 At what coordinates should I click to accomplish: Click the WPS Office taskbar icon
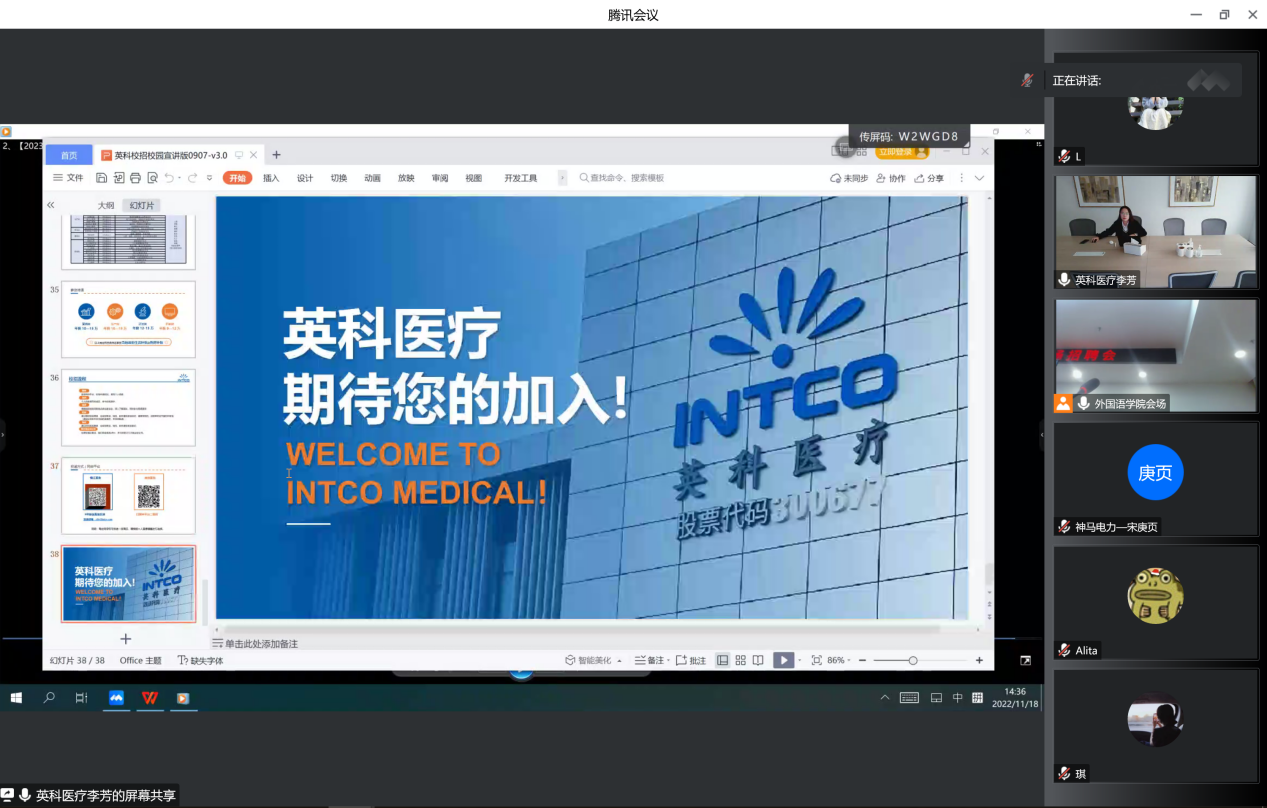149,698
